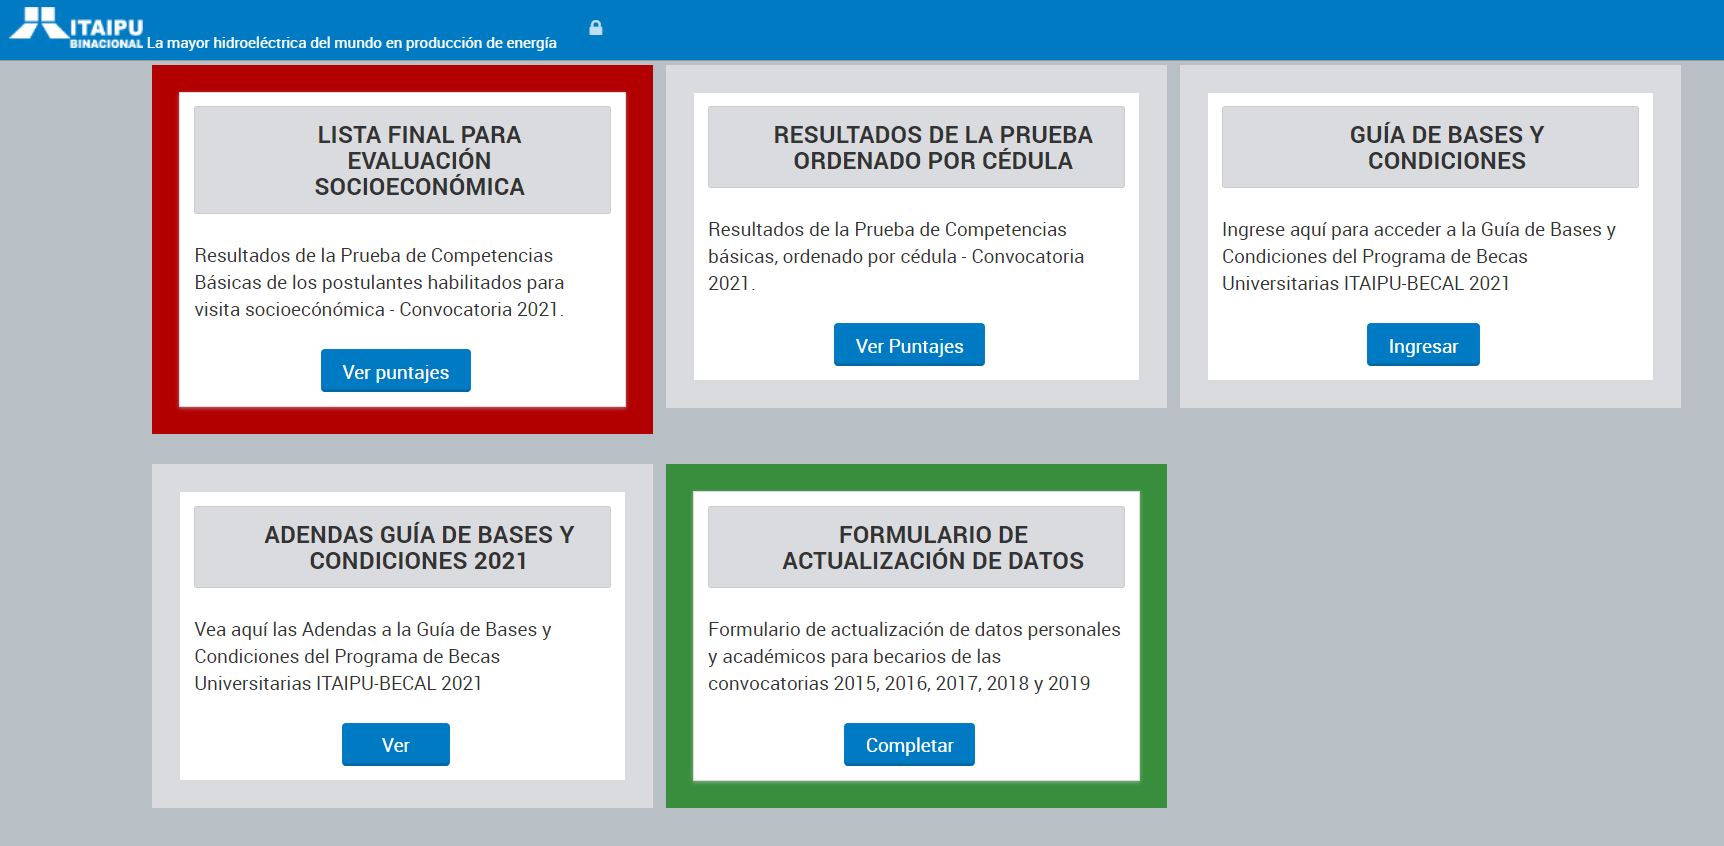The height and width of the screenshot is (846, 1724).
Task: Select the Adendas Guía de Bases y Condiciones 2021 heading
Action: point(402,547)
